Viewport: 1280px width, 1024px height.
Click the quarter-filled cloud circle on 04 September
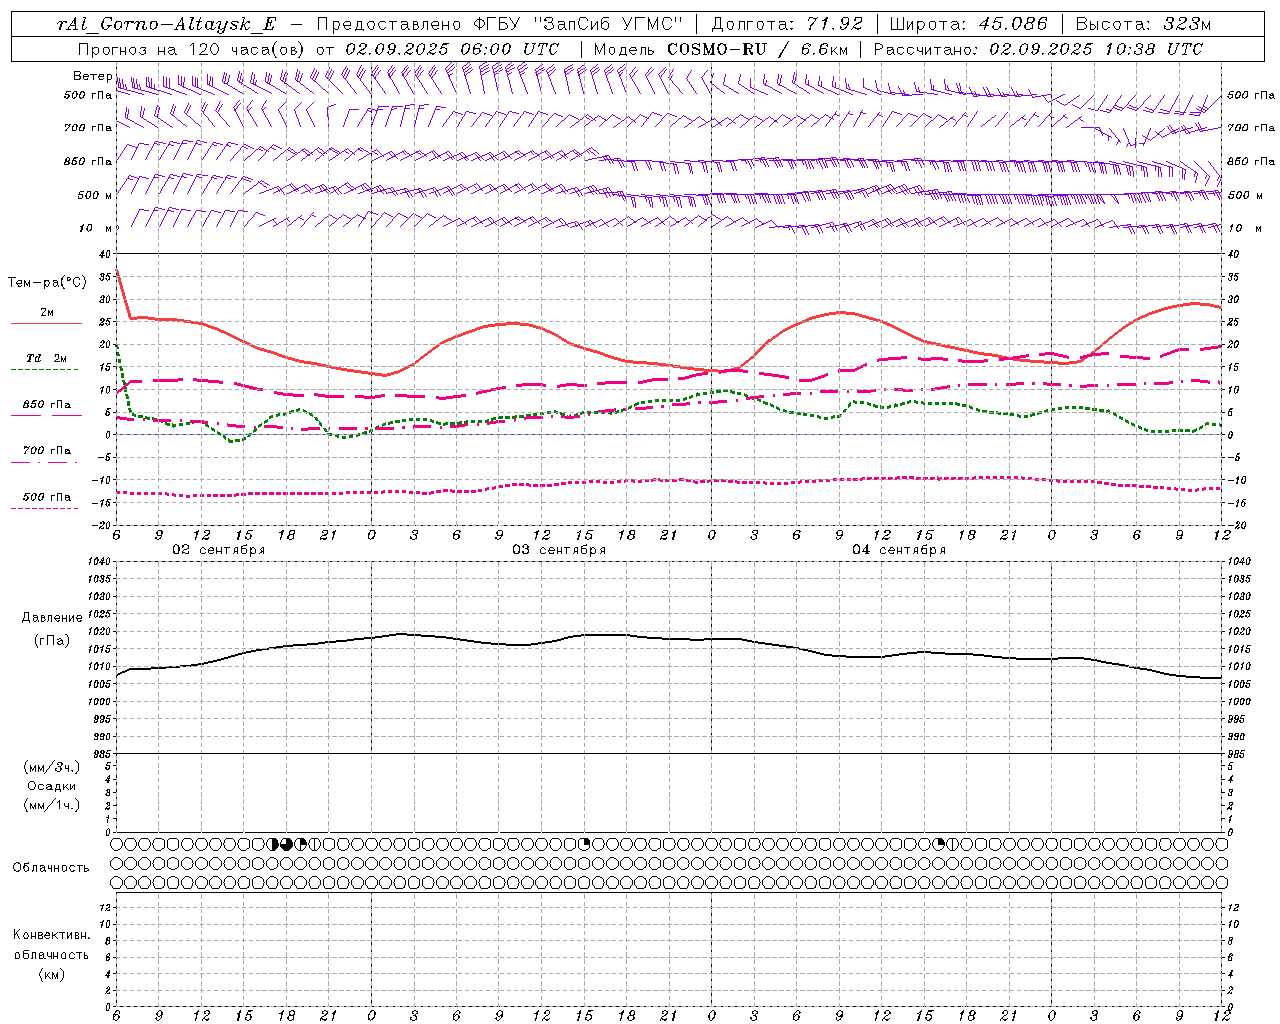pyautogui.click(x=939, y=844)
